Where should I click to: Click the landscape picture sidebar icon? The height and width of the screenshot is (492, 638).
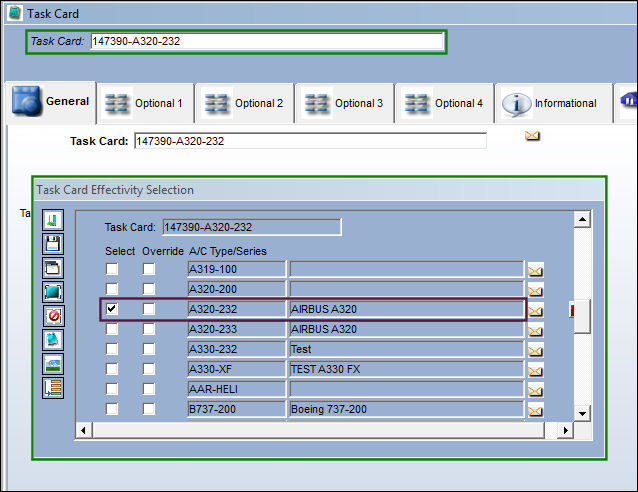(53, 364)
